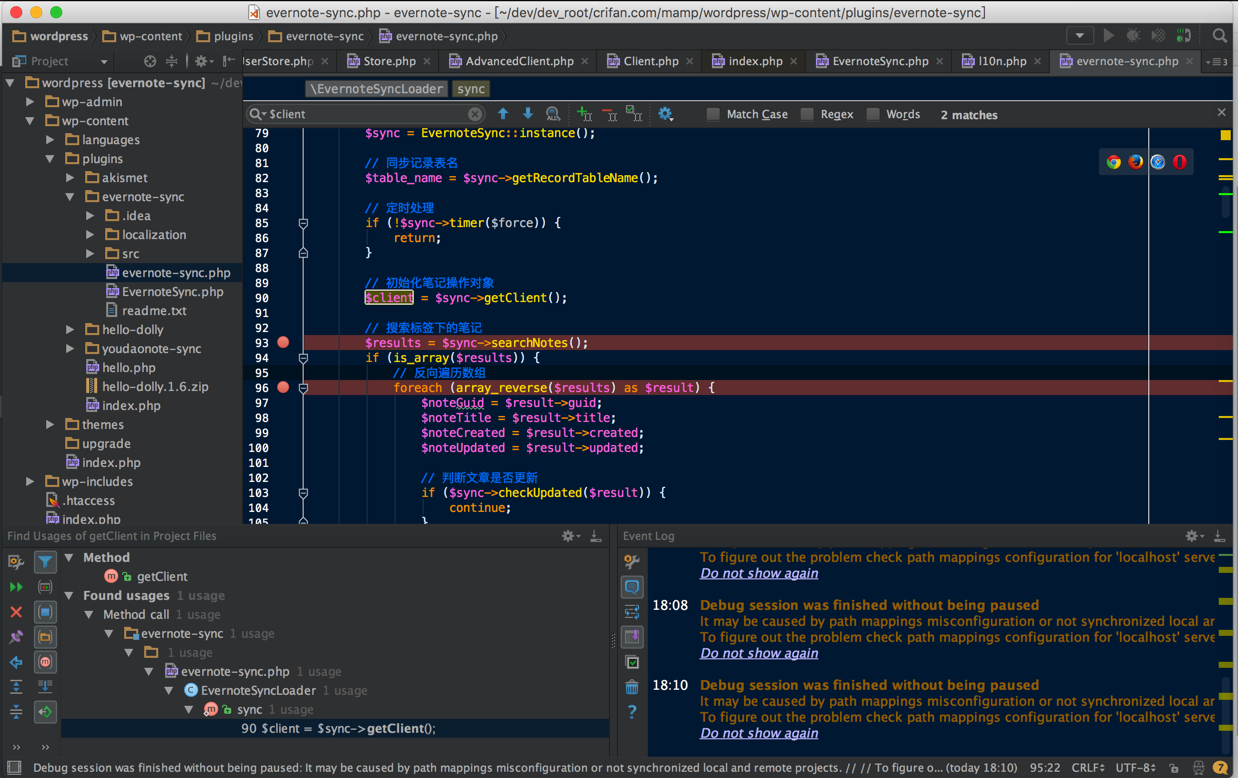Close the Find Usages red X
This screenshot has width=1238, height=778.
(16, 612)
